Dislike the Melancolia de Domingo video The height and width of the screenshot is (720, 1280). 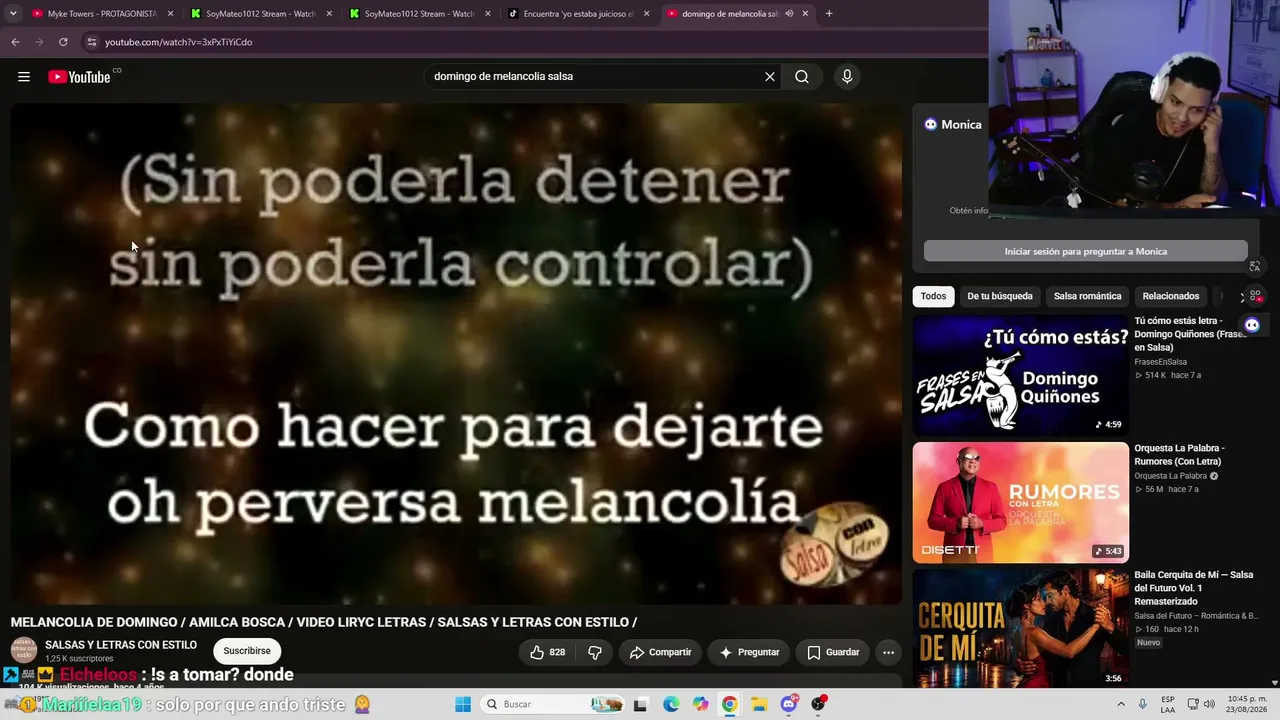point(594,652)
